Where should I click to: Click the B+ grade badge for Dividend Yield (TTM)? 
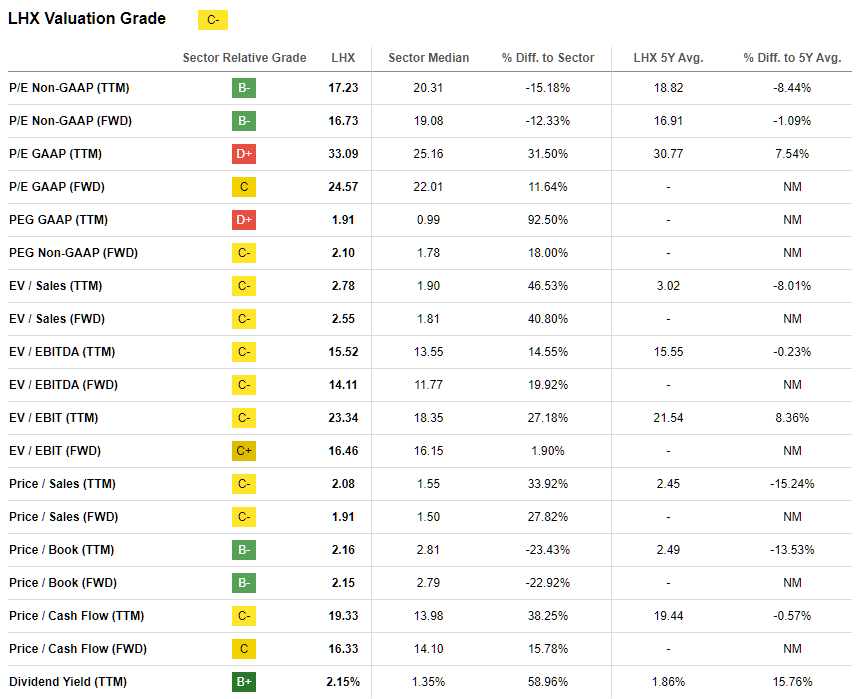(244, 682)
